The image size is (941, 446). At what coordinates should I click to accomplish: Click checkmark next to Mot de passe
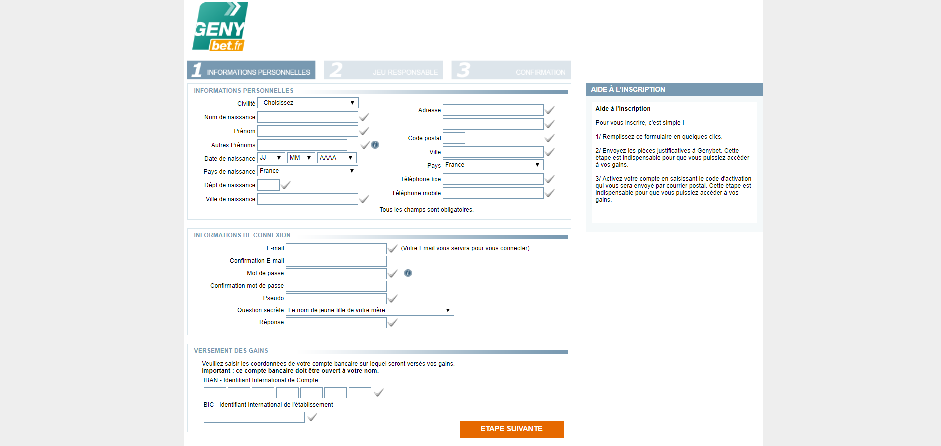click(392, 273)
